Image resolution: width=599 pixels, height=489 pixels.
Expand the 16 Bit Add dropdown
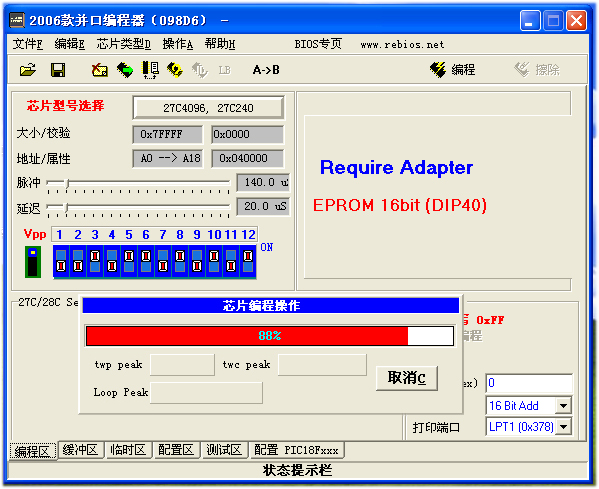(x=563, y=406)
